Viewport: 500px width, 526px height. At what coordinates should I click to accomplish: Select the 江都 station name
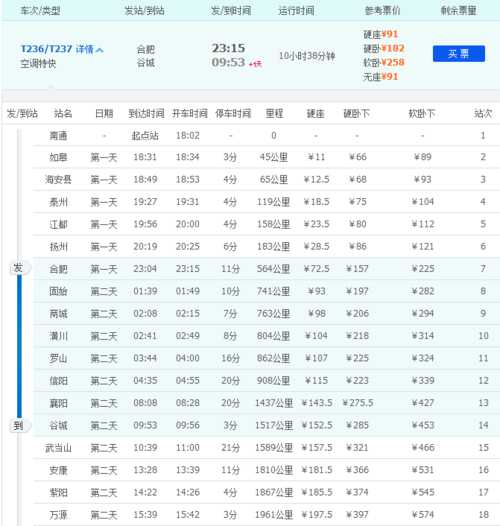(58, 224)
